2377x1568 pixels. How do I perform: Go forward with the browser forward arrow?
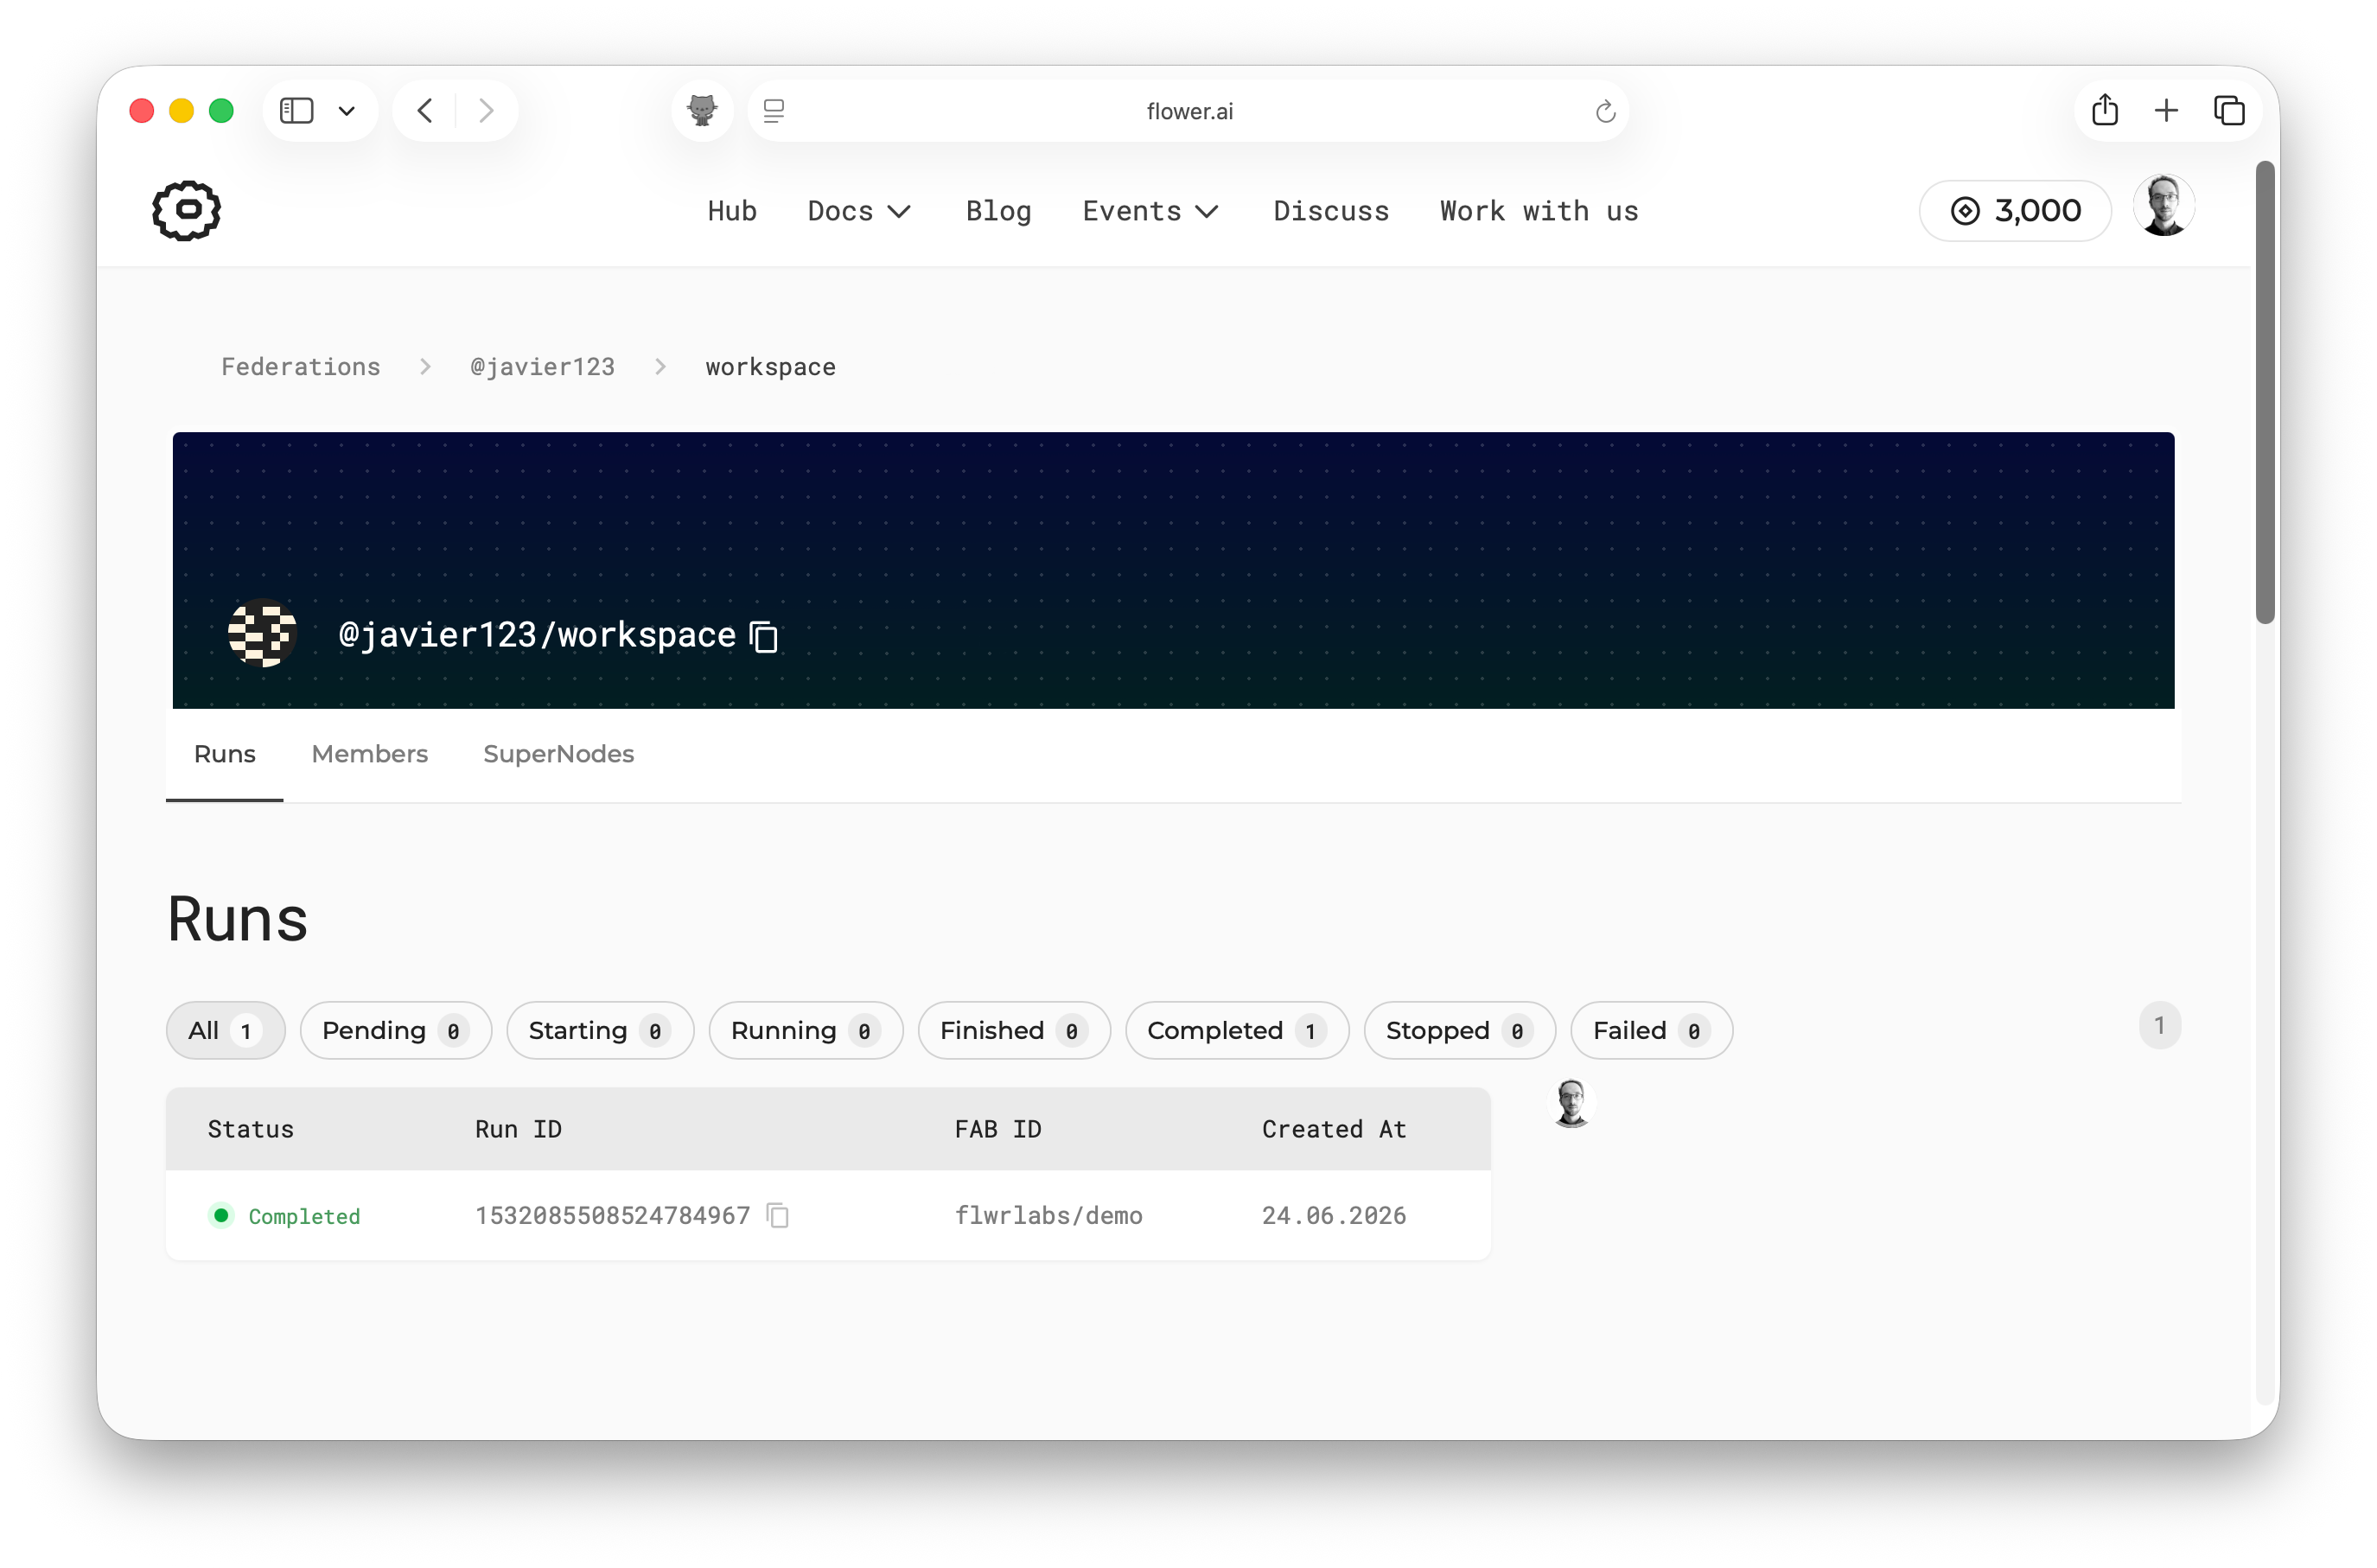[486, 110]
